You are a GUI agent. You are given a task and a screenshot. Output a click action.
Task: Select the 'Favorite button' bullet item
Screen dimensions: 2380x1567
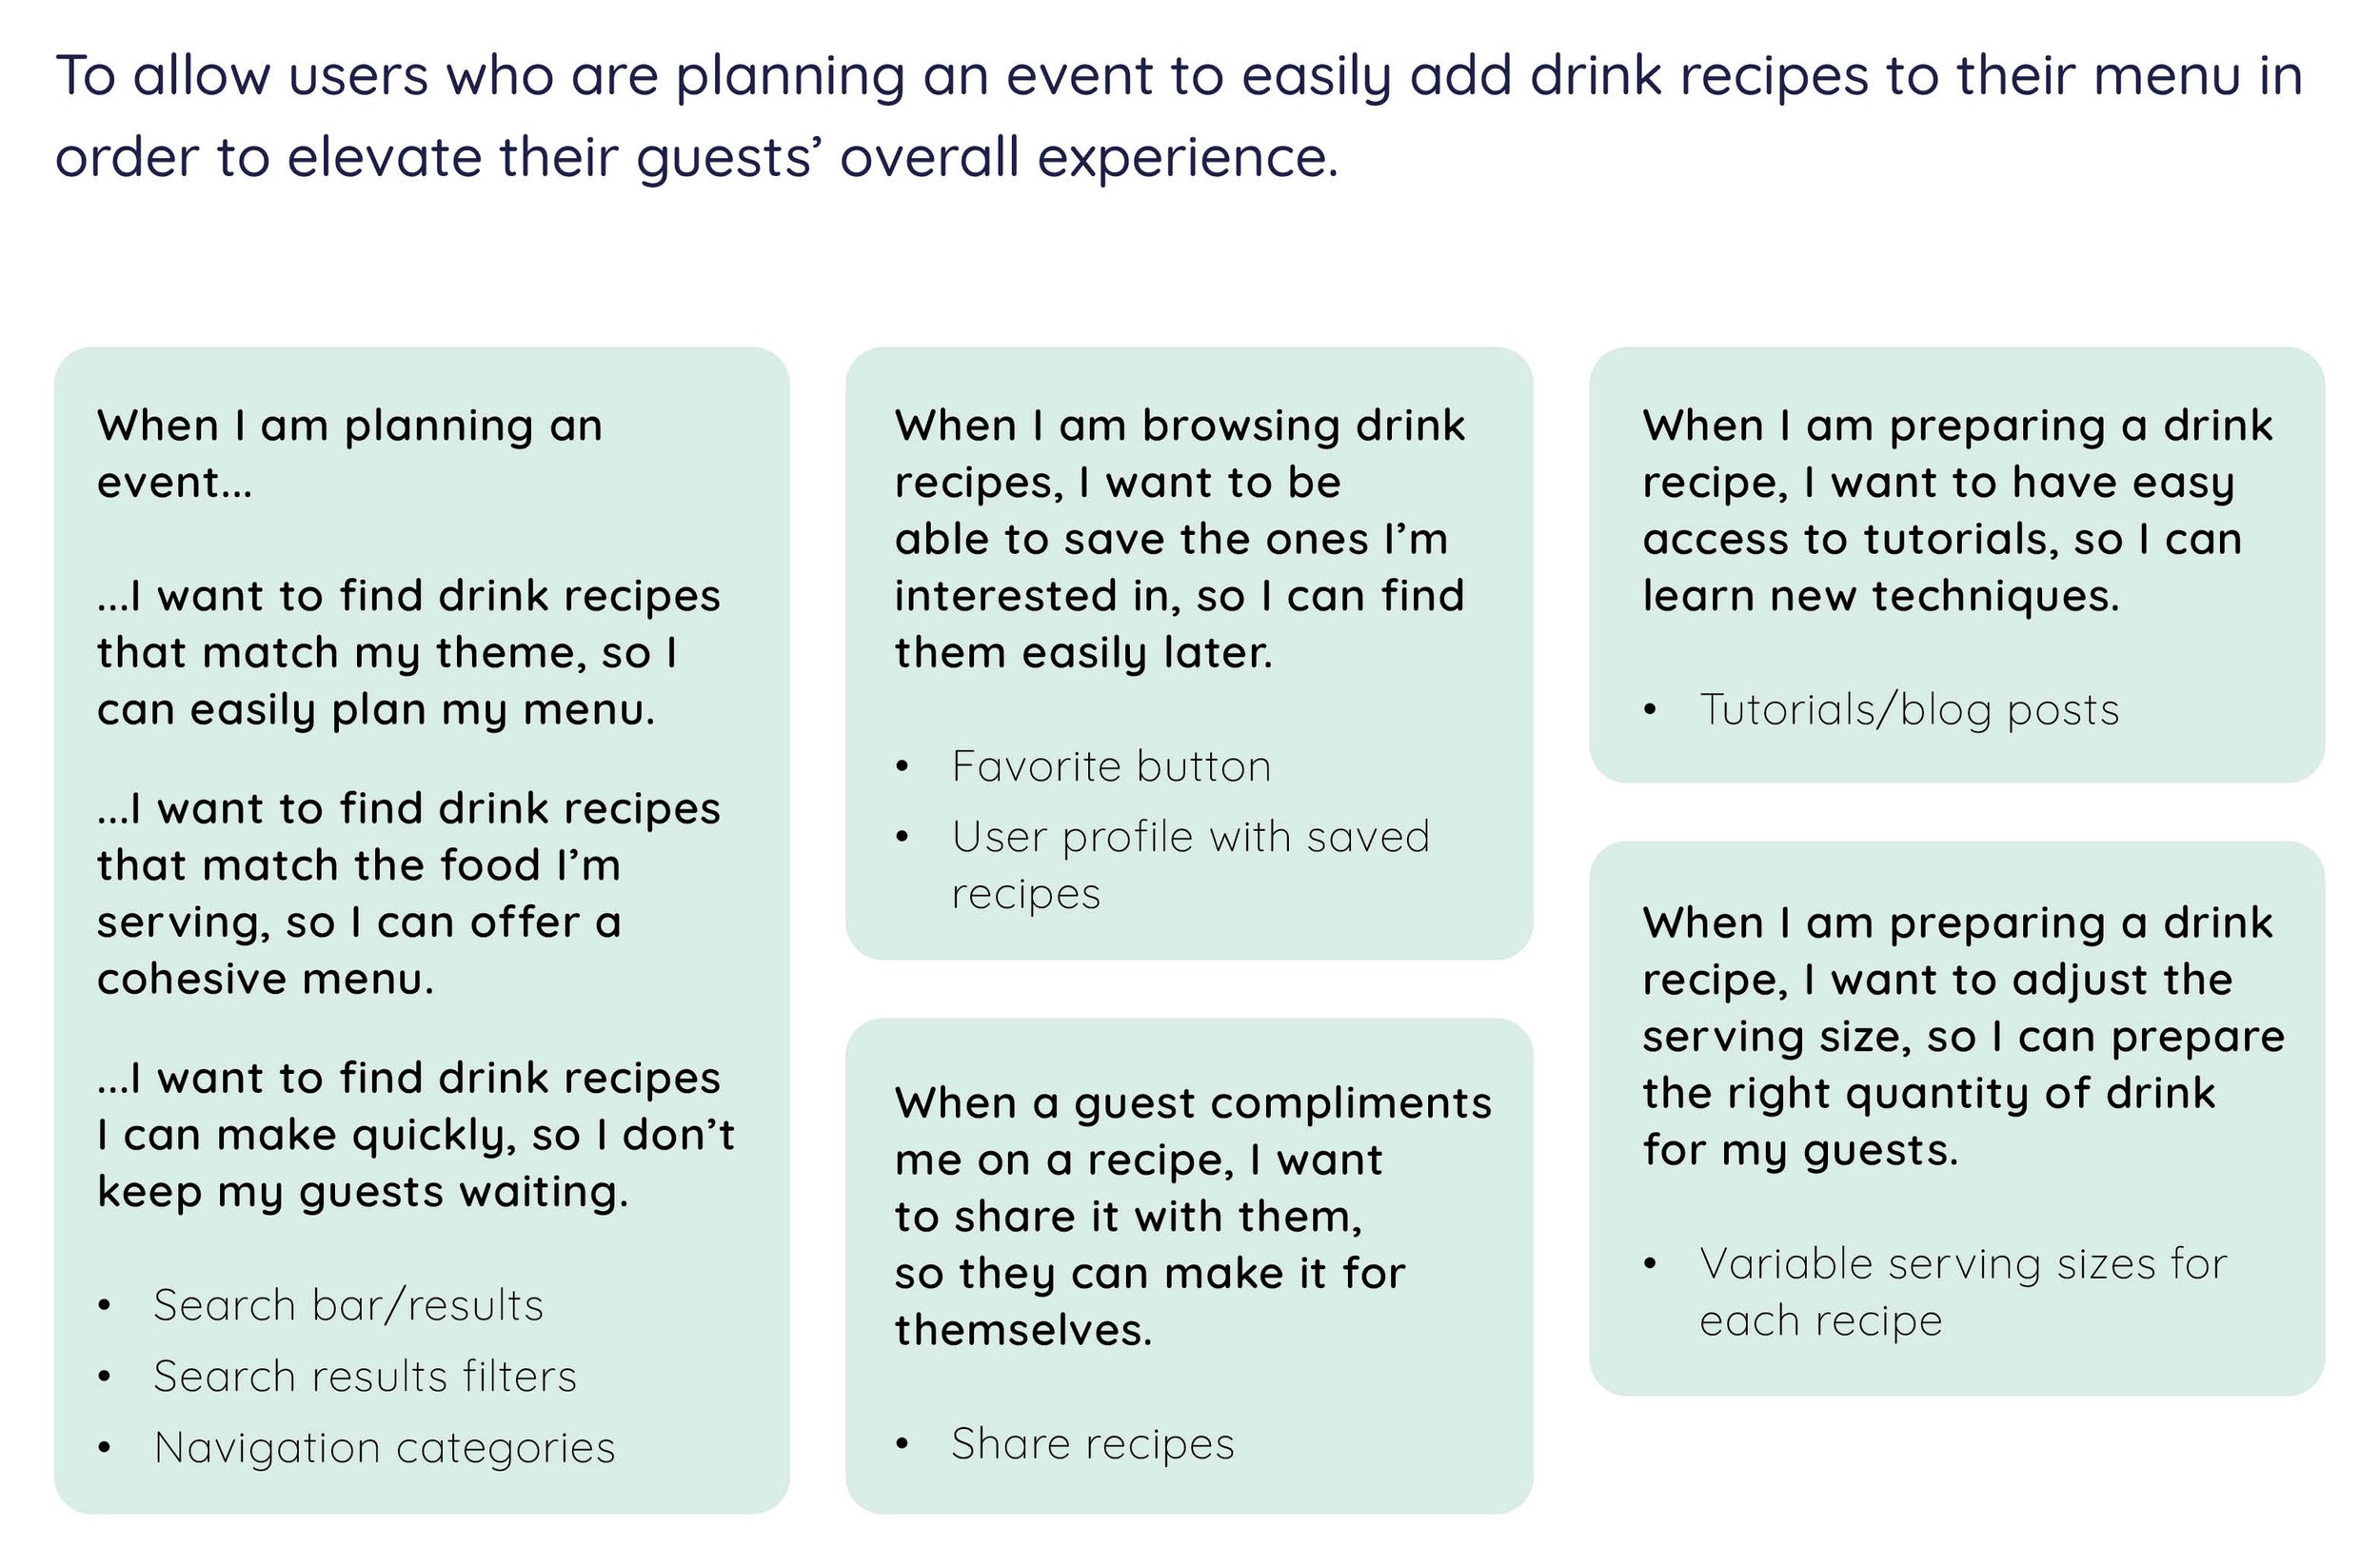pyautogui.click(x=1111, y=767)
